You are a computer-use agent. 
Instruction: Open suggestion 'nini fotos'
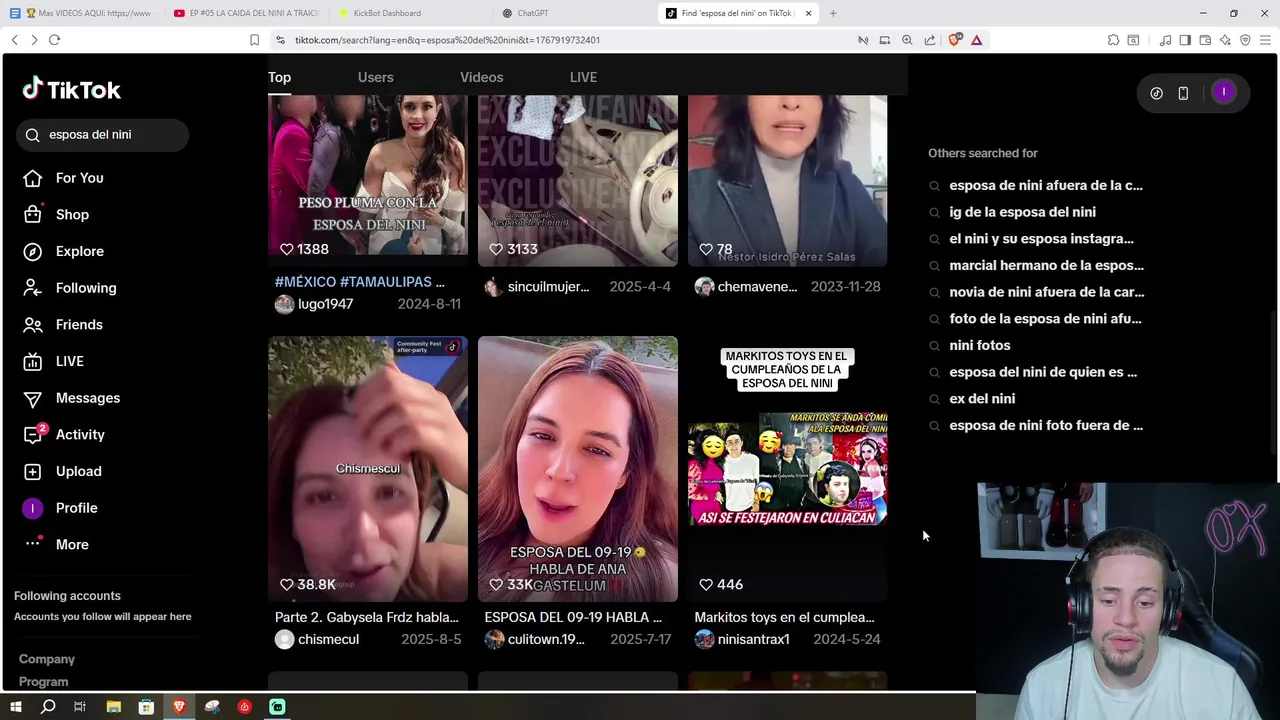point(980,345)
